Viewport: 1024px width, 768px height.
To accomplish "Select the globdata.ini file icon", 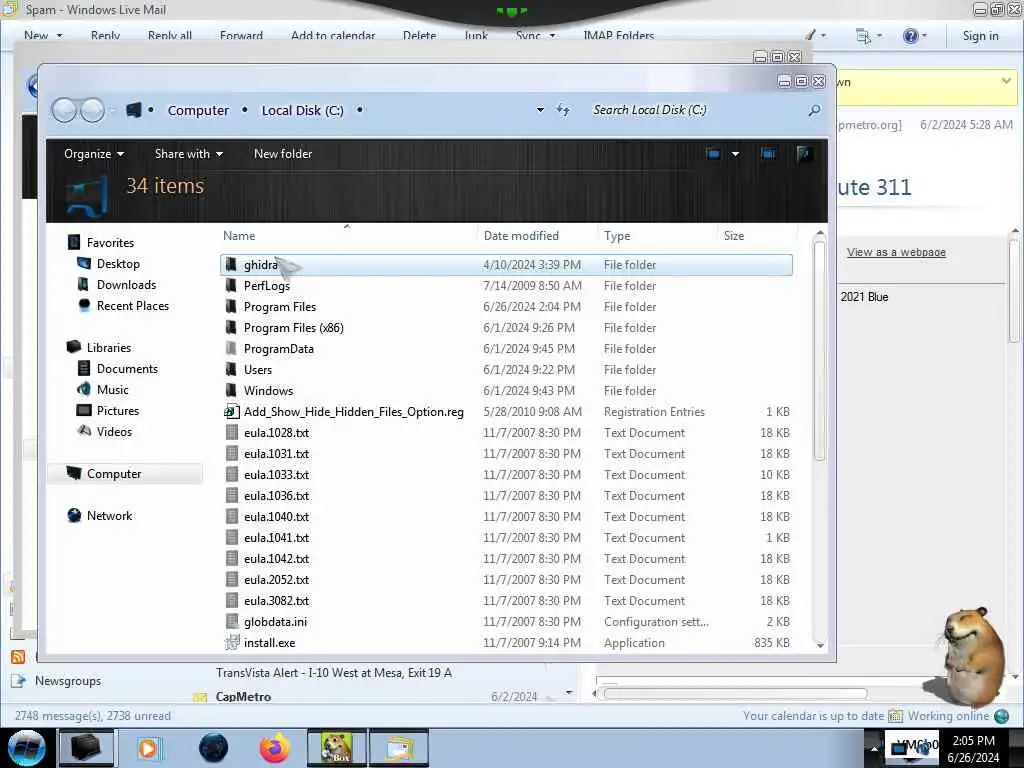I will 231,622.
